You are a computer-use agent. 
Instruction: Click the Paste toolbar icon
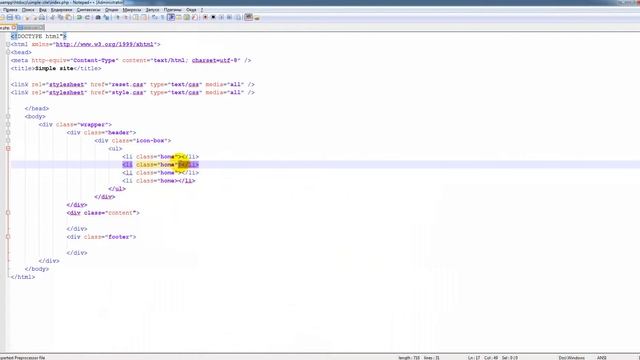[x=69, y=18]
